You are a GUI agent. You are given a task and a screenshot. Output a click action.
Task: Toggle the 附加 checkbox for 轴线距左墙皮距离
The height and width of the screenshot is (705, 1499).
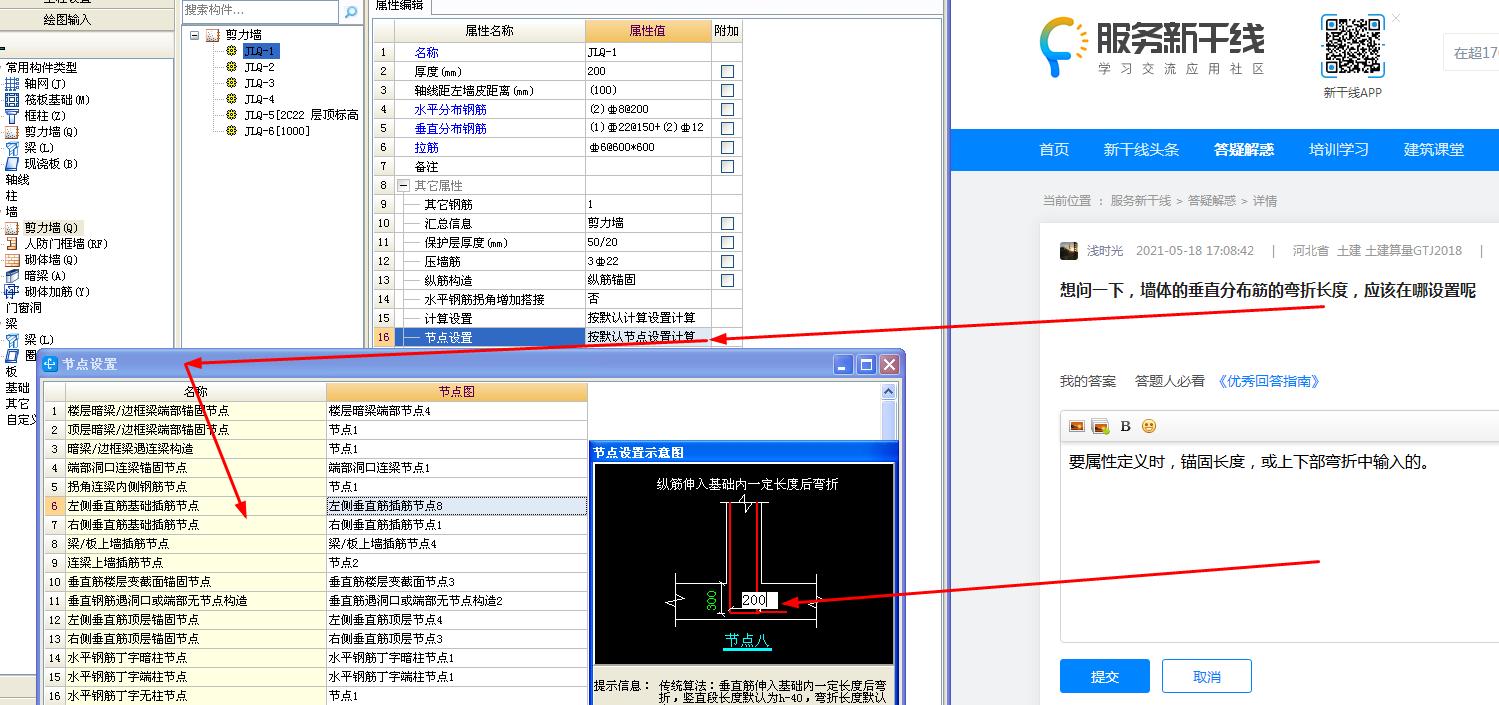(x=727, y=90)
